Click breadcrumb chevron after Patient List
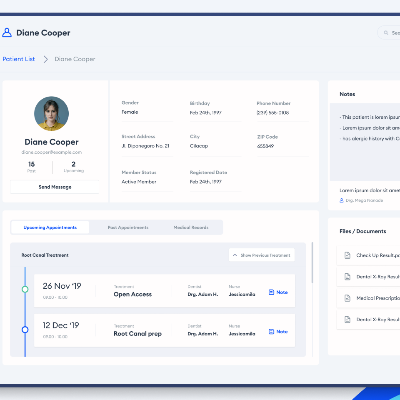This screenshot has width=400, height=400. (46, 59)
